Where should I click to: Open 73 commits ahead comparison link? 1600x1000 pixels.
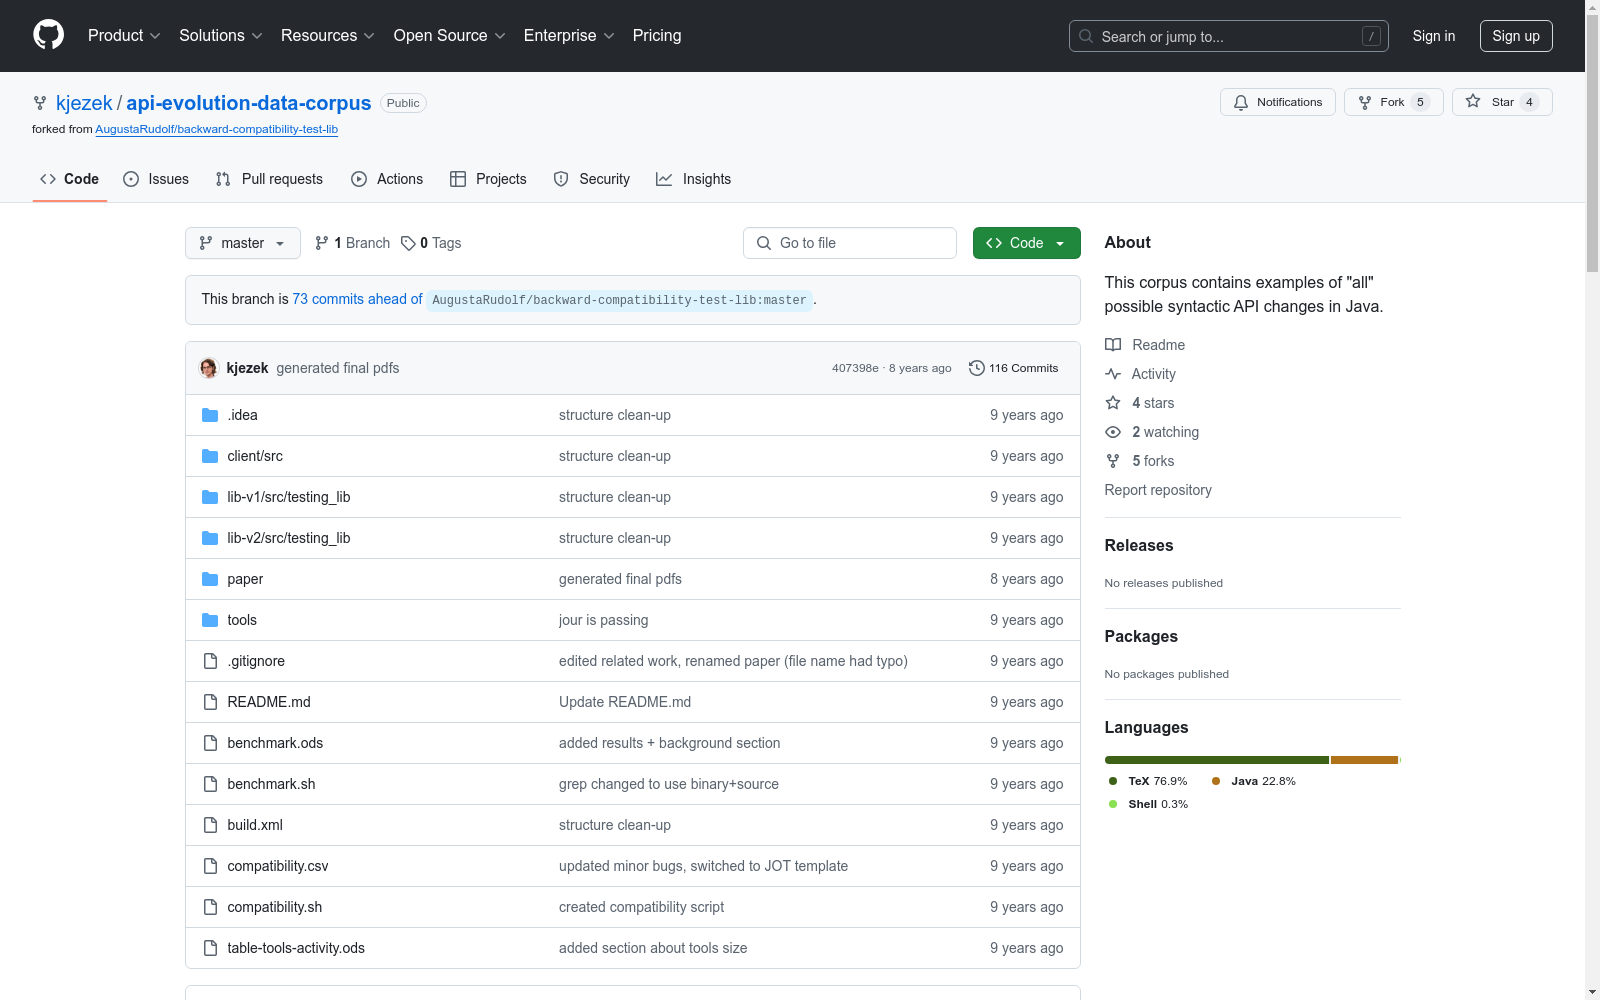tap(357, 299)
